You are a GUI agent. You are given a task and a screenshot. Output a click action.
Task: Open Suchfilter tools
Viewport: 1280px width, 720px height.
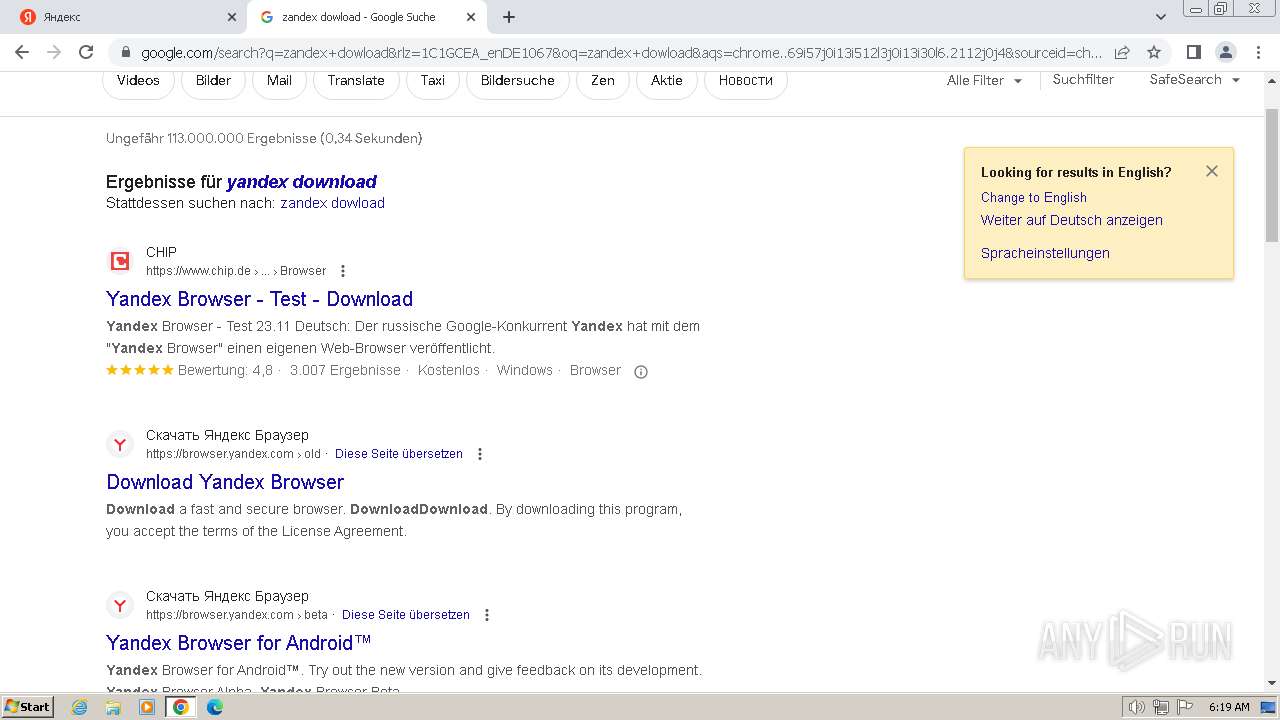pos(1083,79)
